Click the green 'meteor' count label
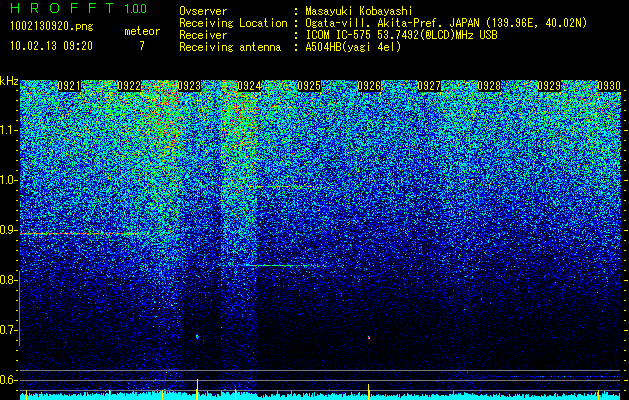Screen dimensions: 629x400 [x=142, y=31]
